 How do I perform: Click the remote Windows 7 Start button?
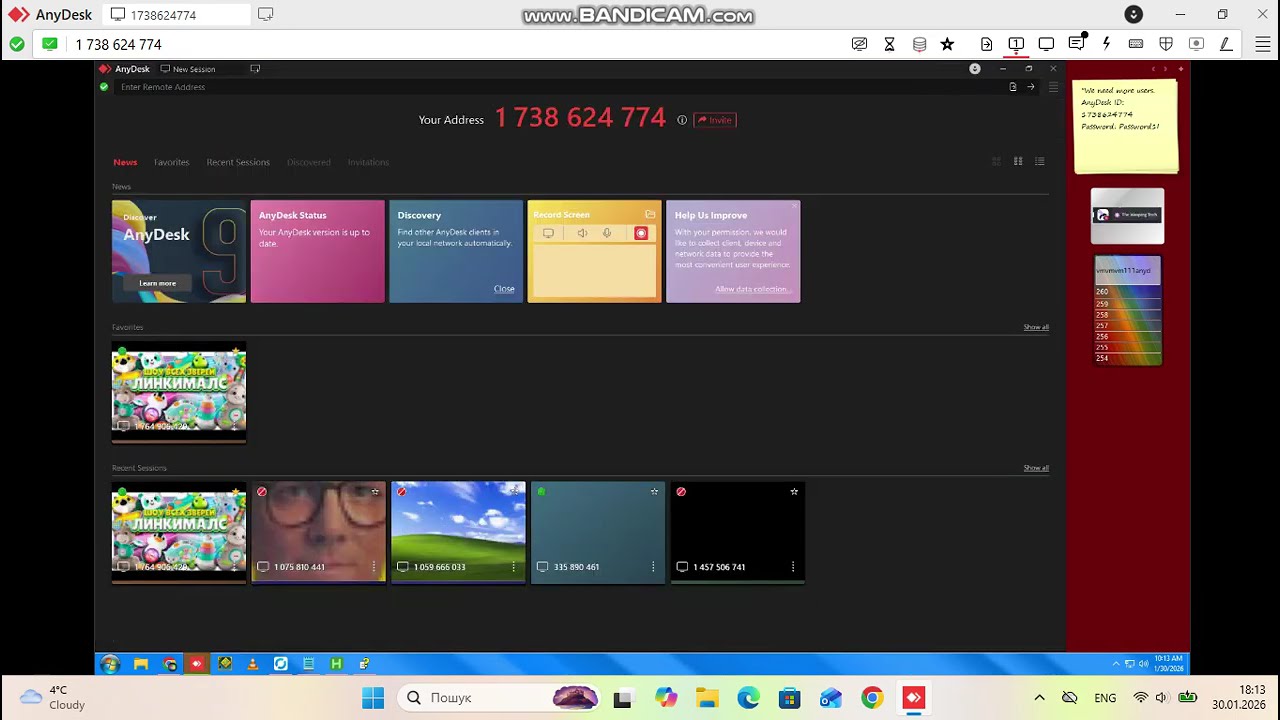110,664
